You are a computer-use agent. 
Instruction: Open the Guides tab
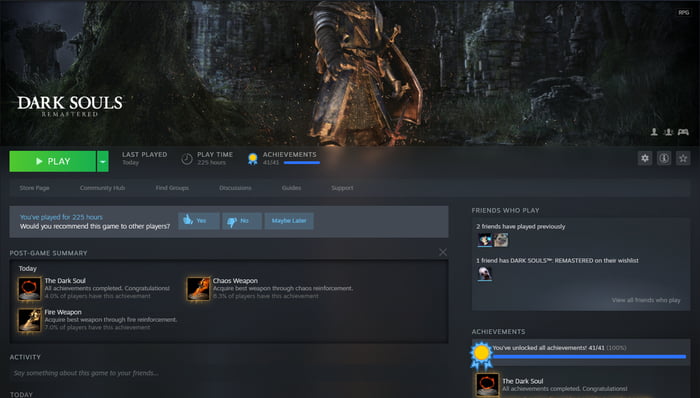291,188
